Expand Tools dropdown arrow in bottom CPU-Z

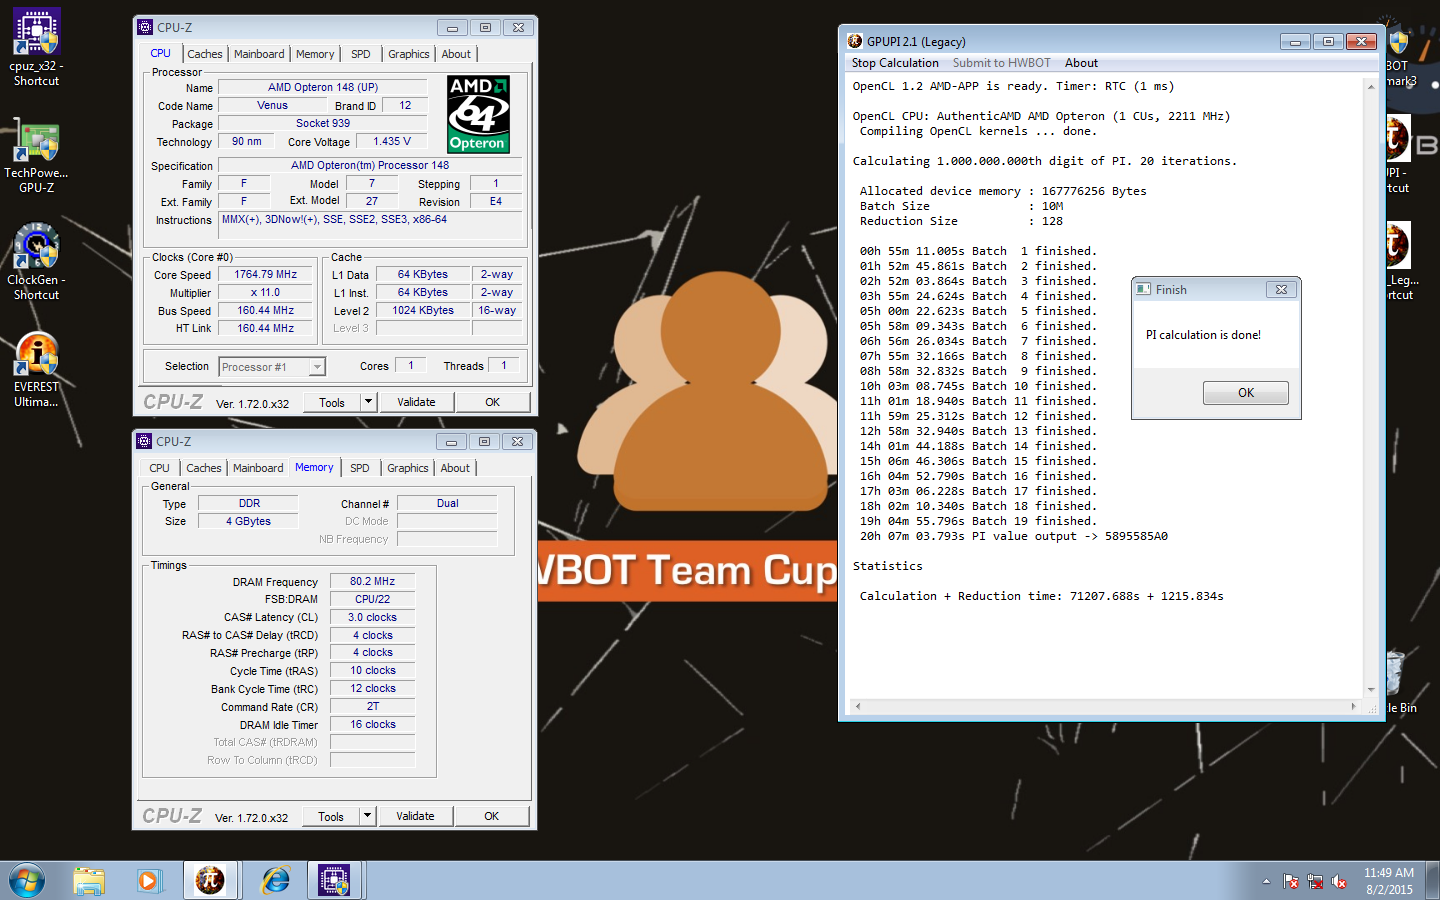click(x=367, y=816)
